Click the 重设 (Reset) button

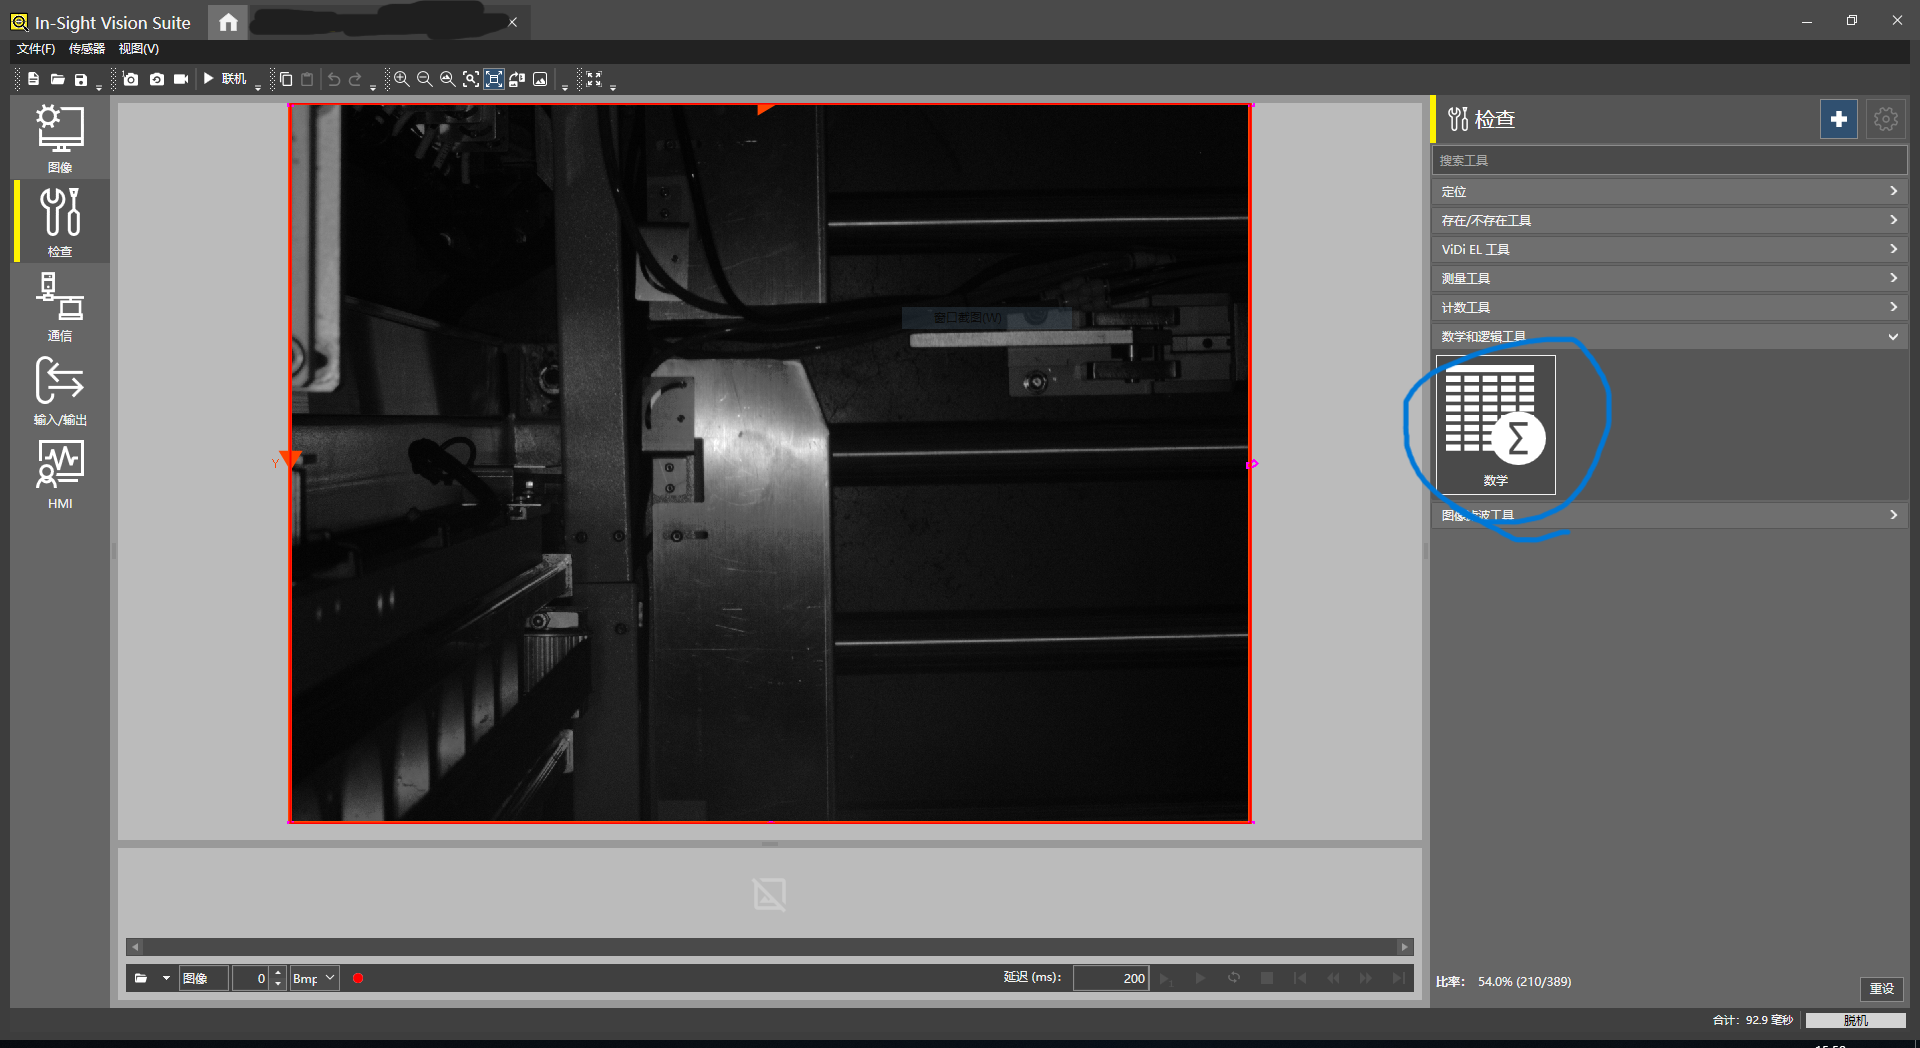click(x=1882, y=988)
